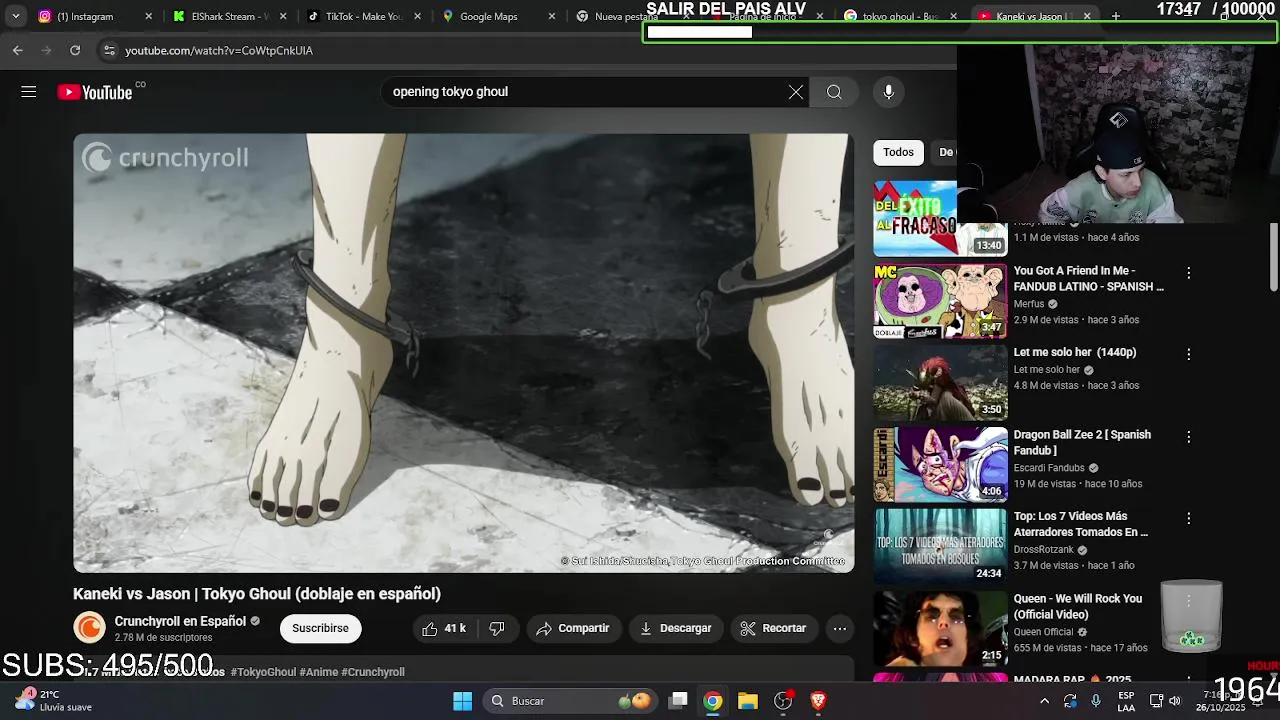Open Let me solo her thumbnail

pyautogui.click(x=940, y=383)
